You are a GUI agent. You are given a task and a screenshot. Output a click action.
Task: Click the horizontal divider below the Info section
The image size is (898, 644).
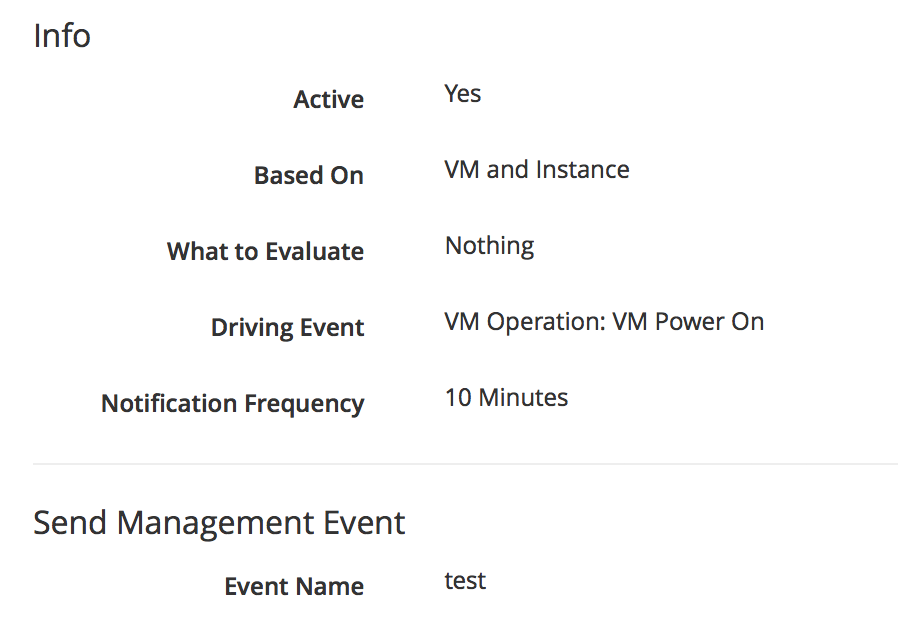point(465,464)
